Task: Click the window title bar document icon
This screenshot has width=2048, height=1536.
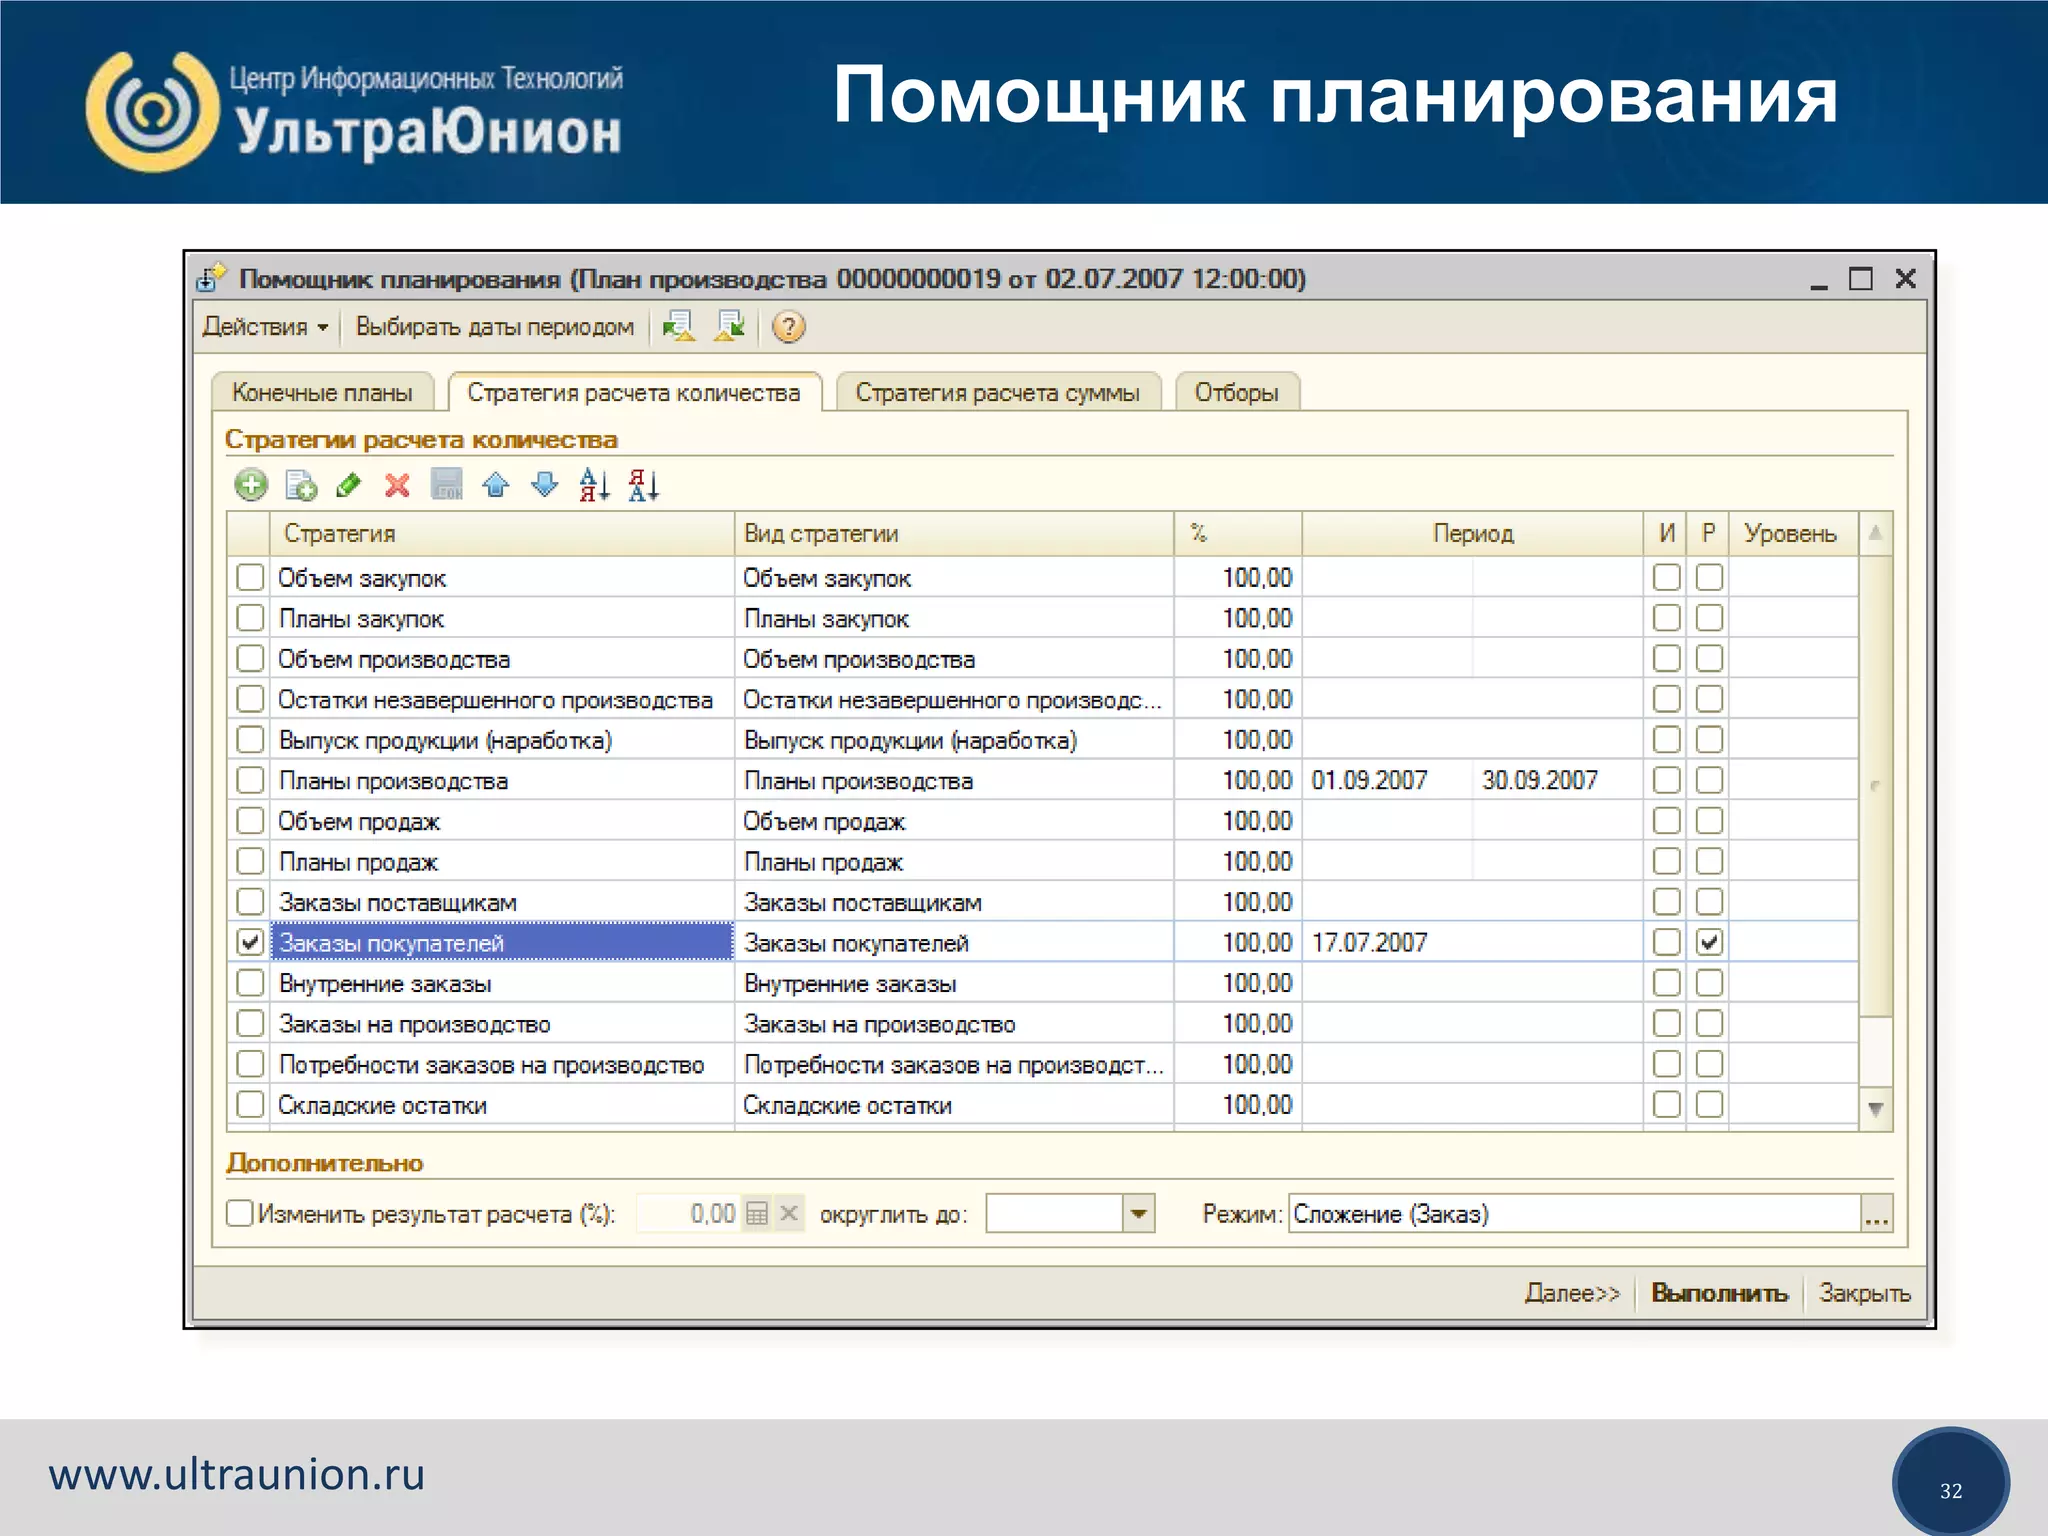Action: (212, 278)
